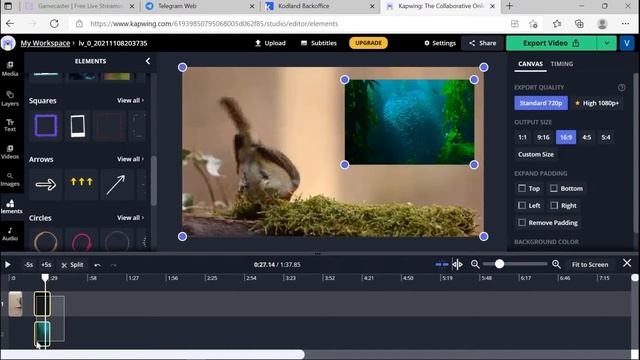Add the orange circle element
Viewport: 640px width, 360px height.
tap(46, 242)
